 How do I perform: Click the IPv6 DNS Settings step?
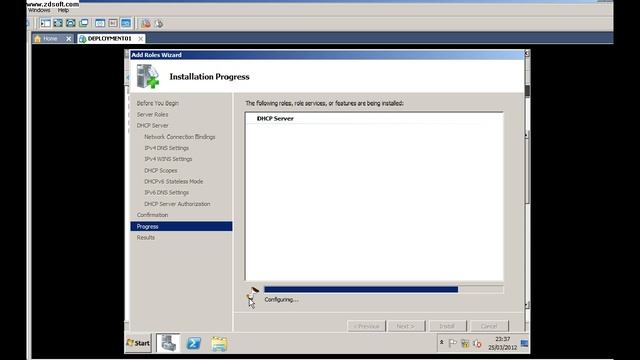[x=167, y=193]
